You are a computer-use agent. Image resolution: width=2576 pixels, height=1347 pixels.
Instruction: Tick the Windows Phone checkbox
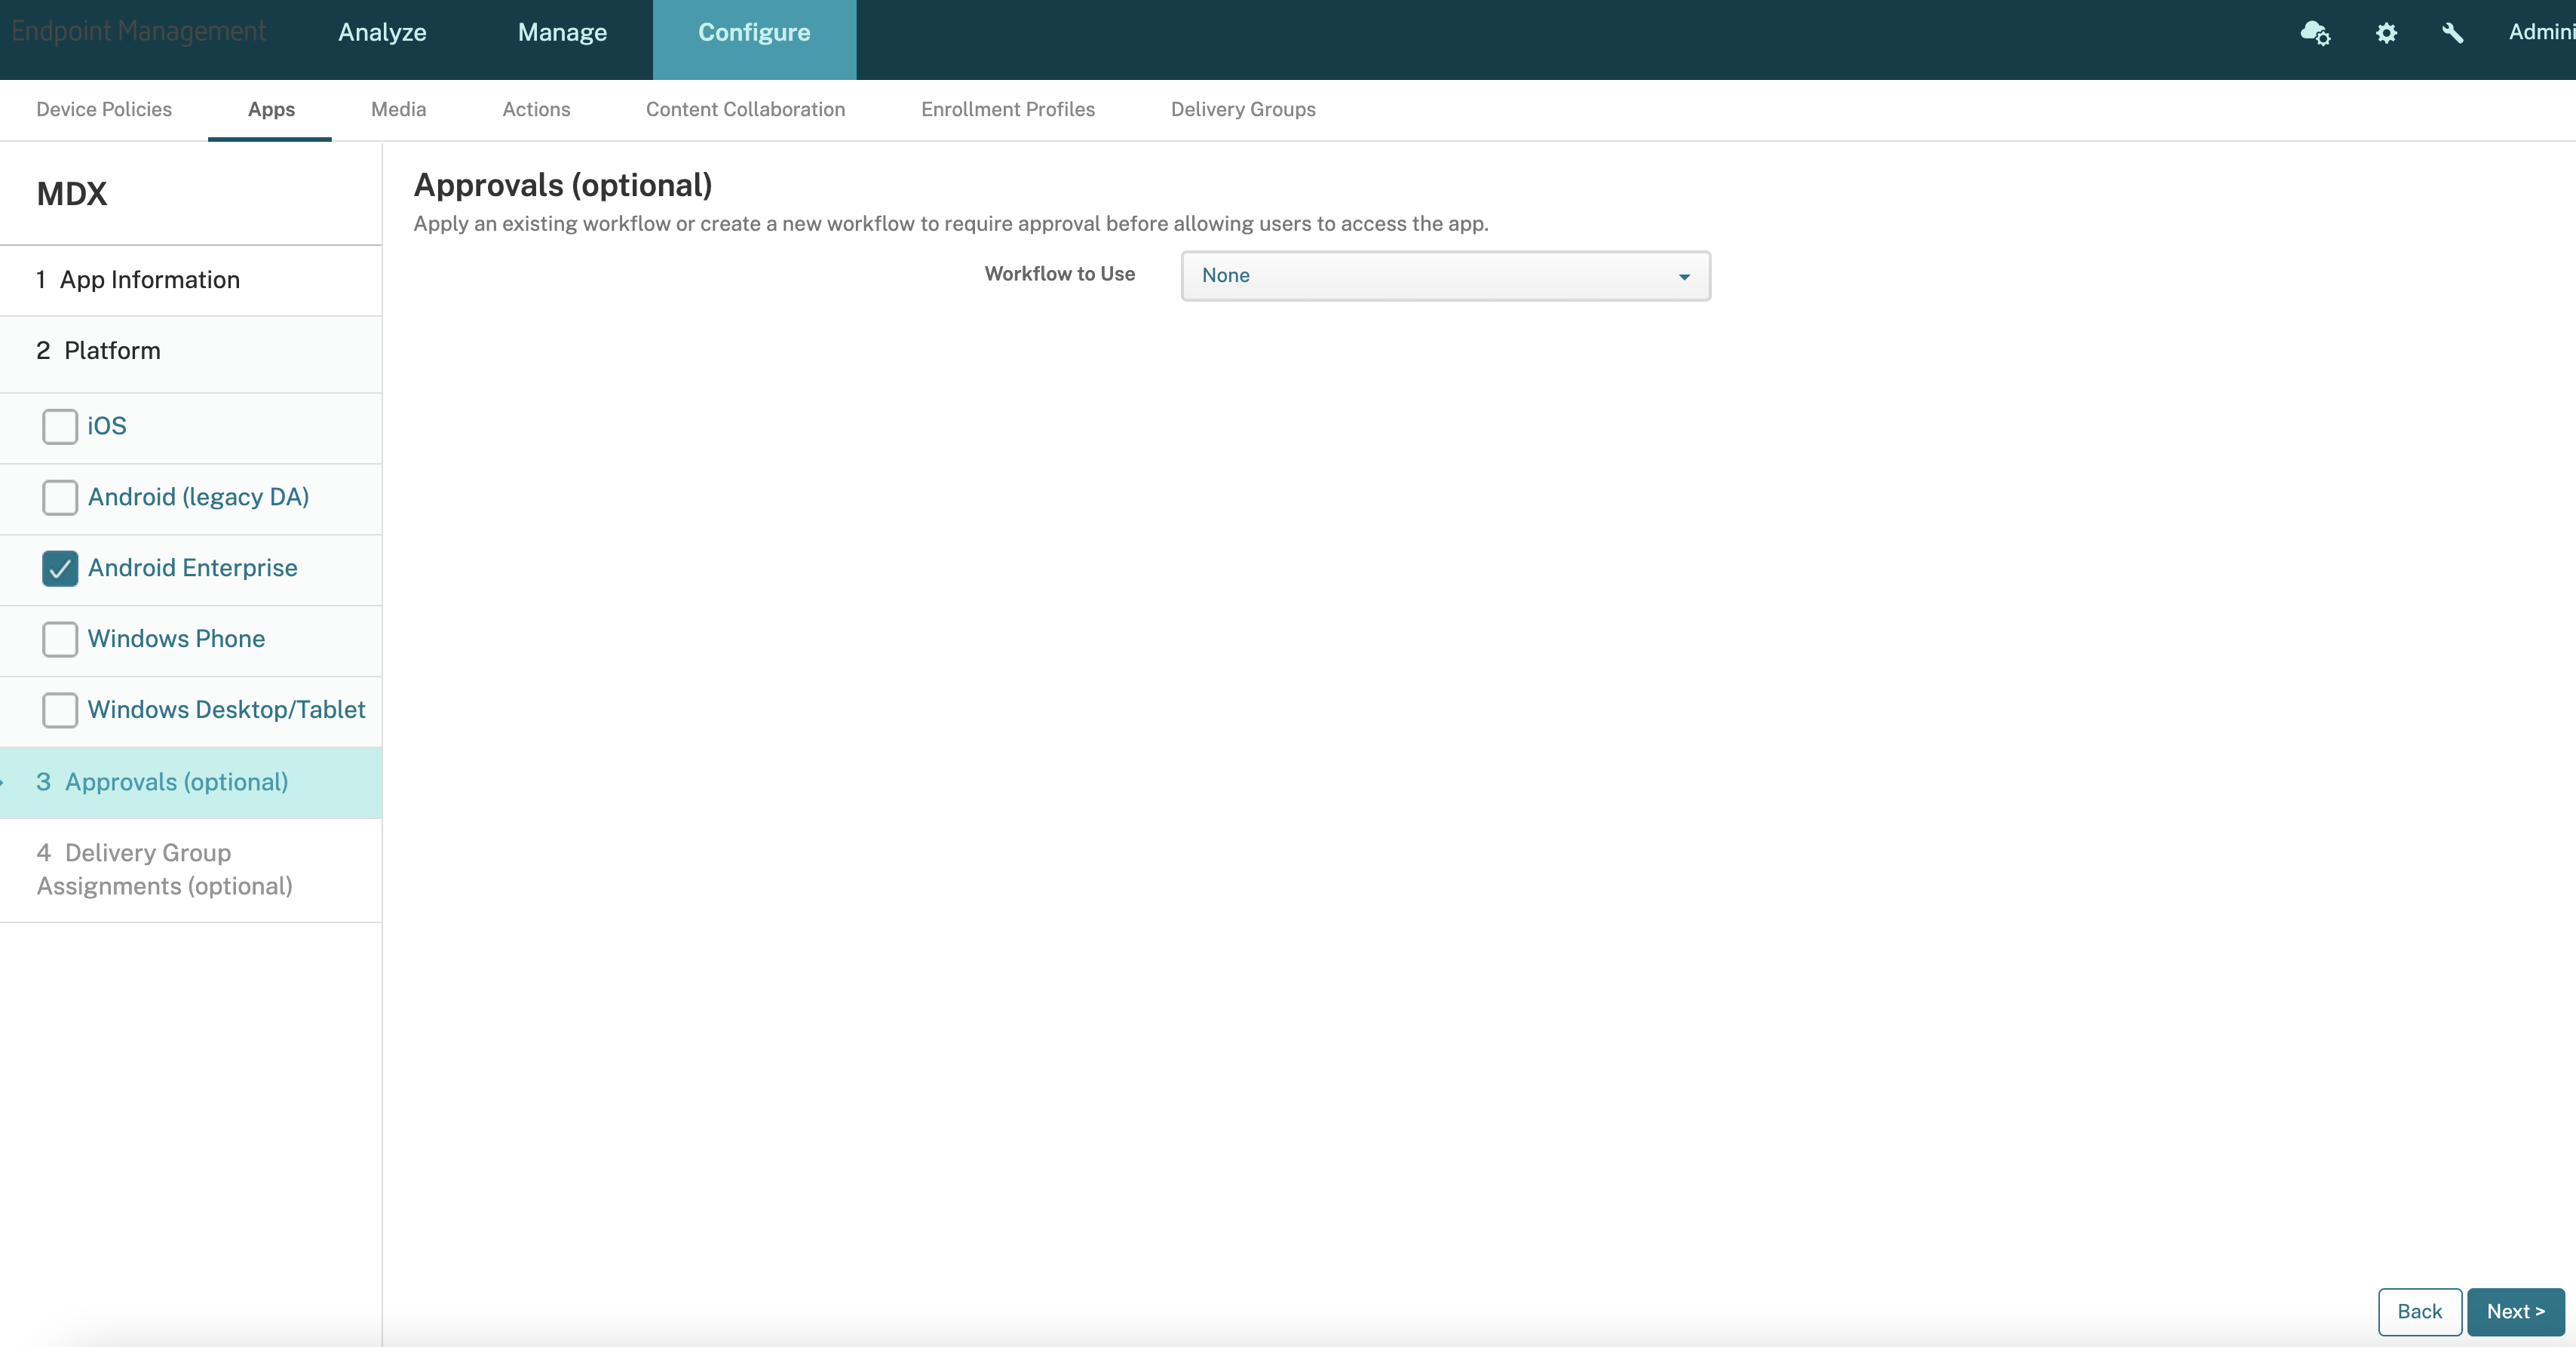click(60, 639)
